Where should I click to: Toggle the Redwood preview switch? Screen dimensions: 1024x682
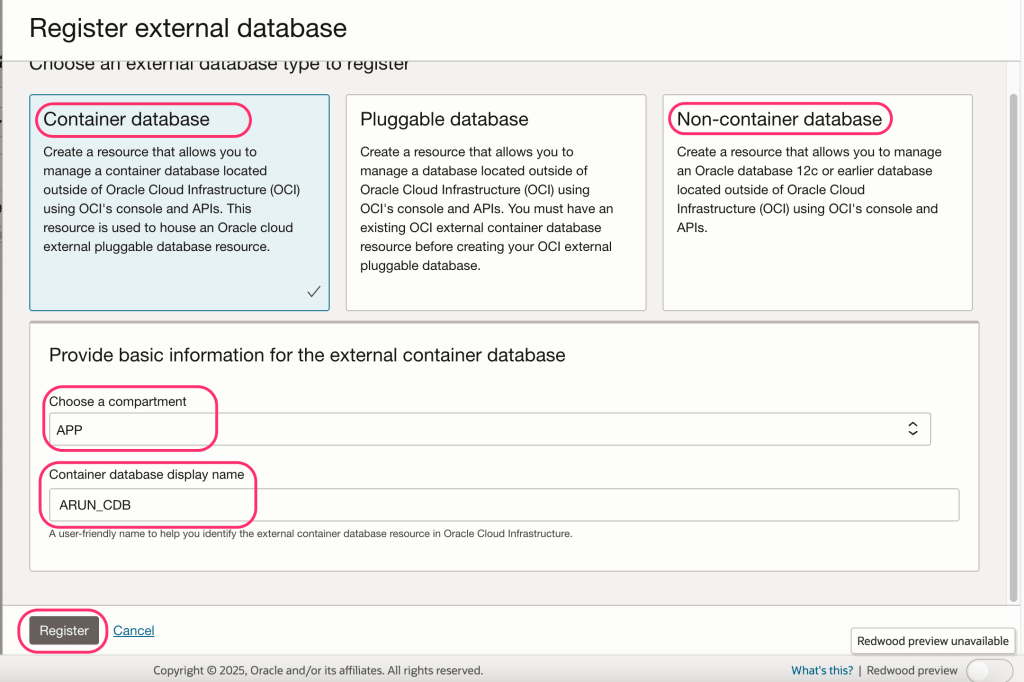[x=989, y=671]
